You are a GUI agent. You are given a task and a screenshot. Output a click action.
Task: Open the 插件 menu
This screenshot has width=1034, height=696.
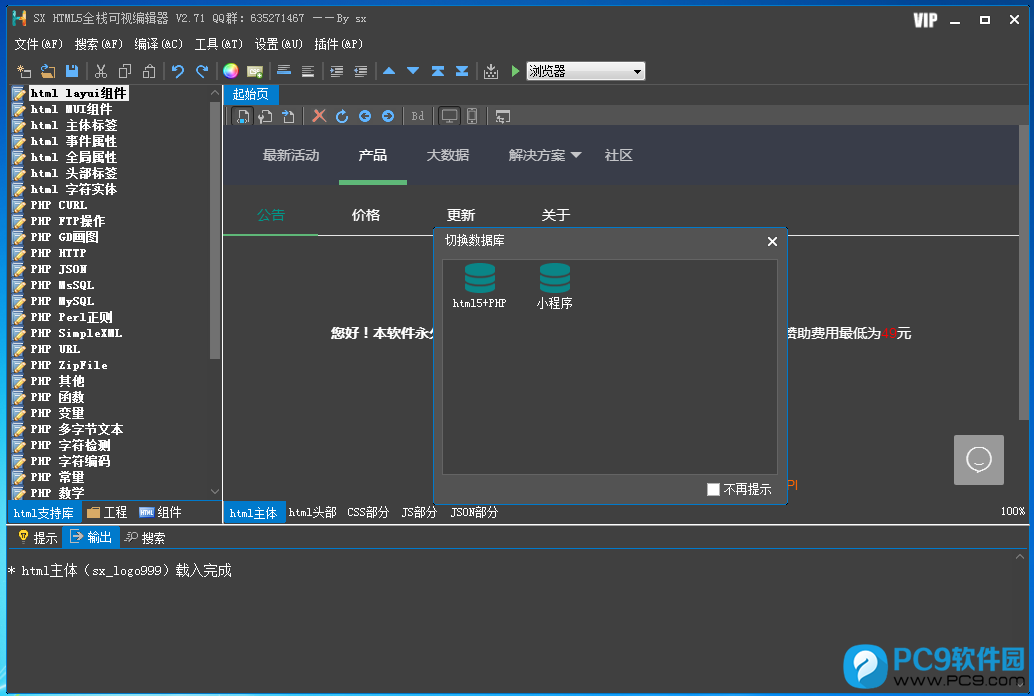click(x=338, y=44)
